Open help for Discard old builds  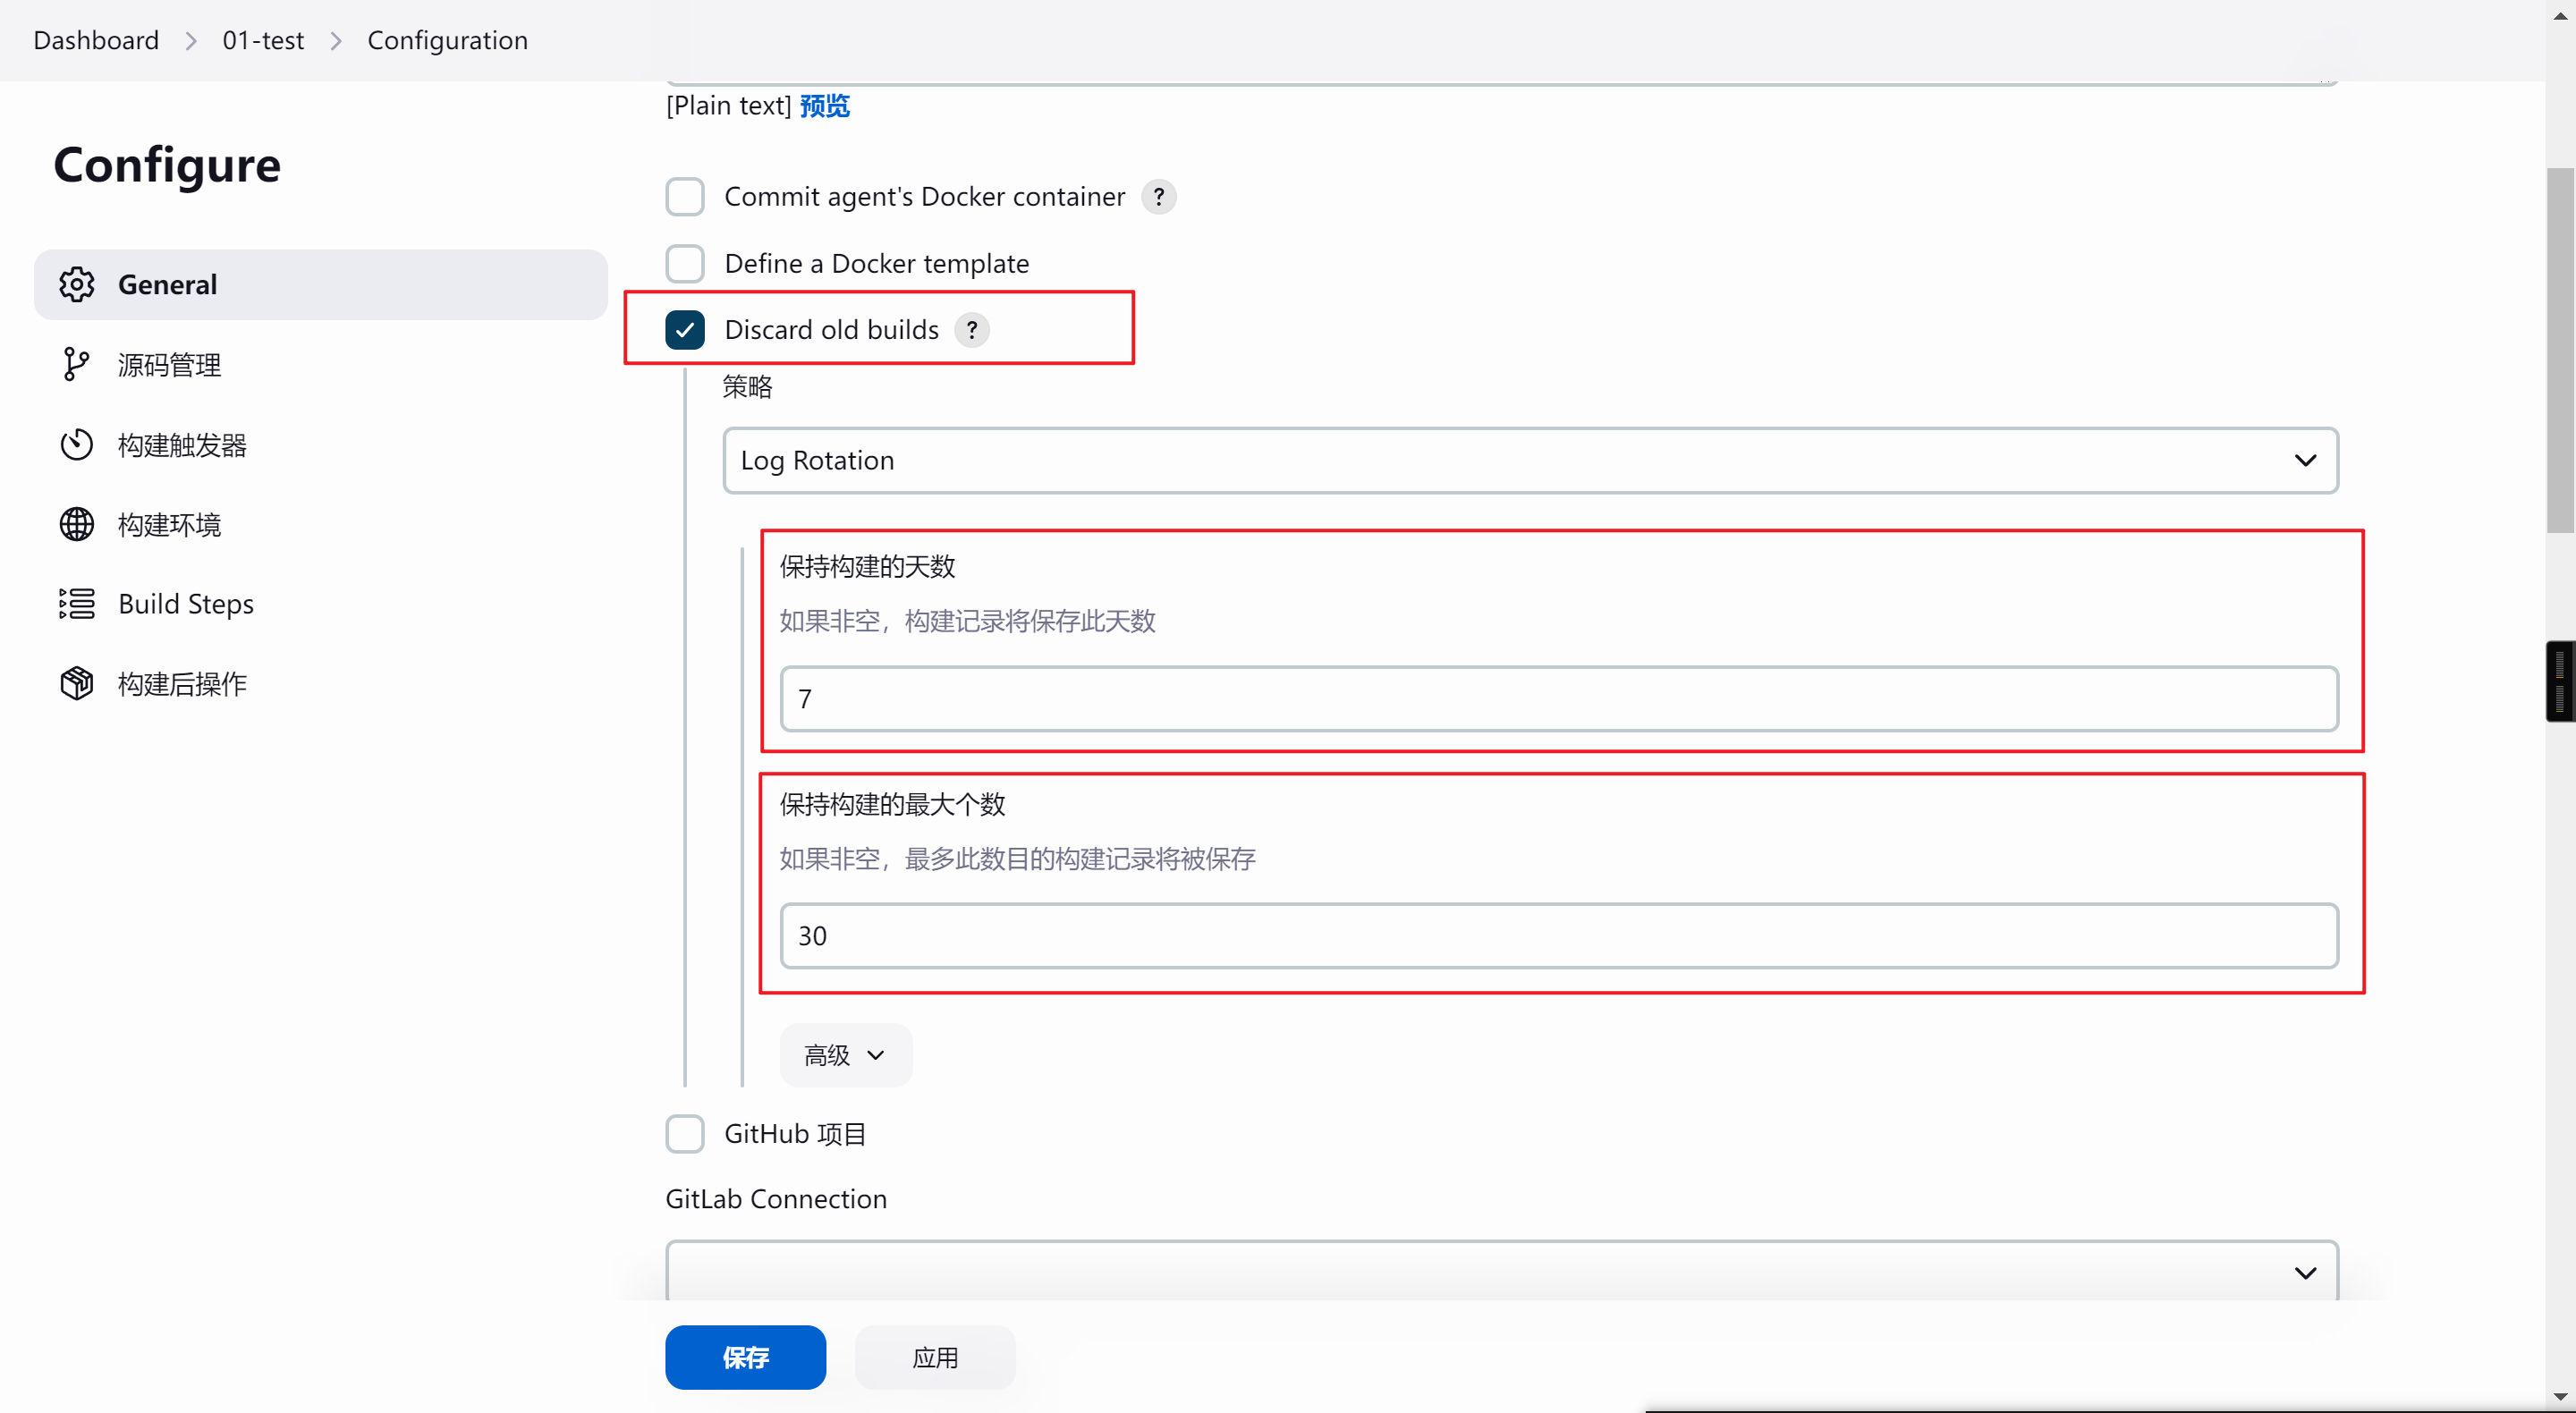971,330
